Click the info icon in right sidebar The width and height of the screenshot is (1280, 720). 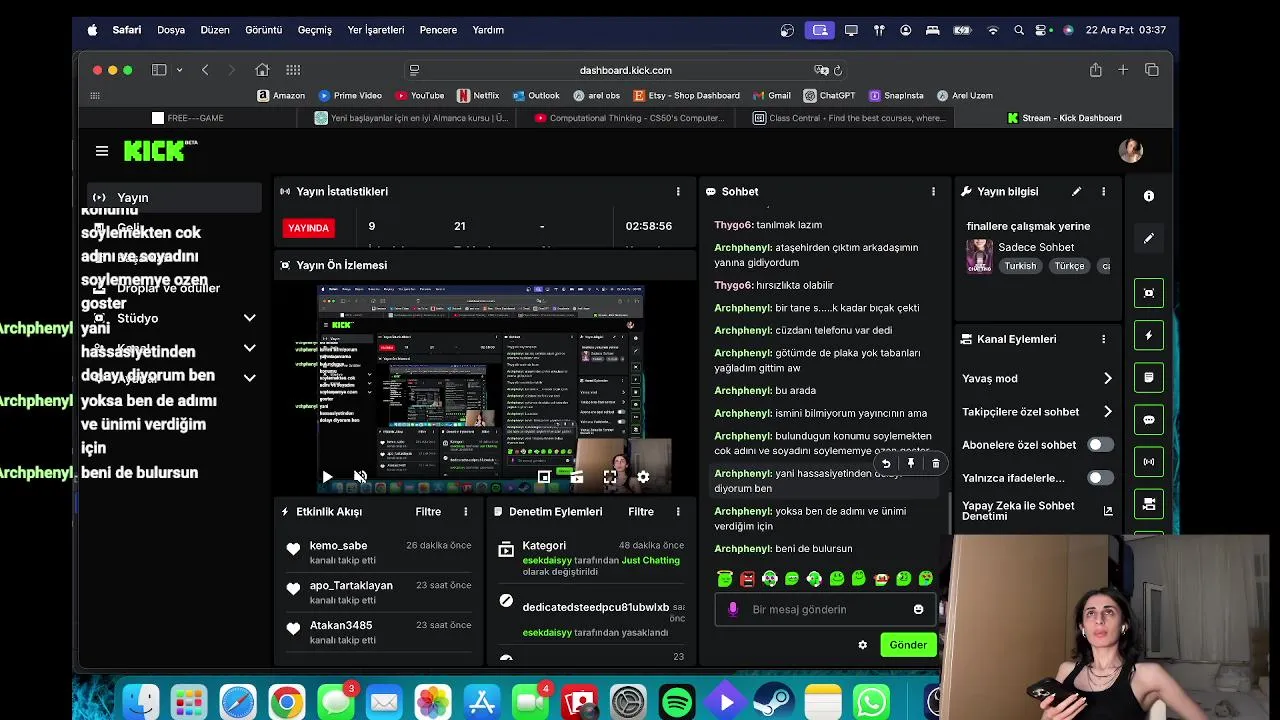pyautogui.click(x=1149, y=196)
